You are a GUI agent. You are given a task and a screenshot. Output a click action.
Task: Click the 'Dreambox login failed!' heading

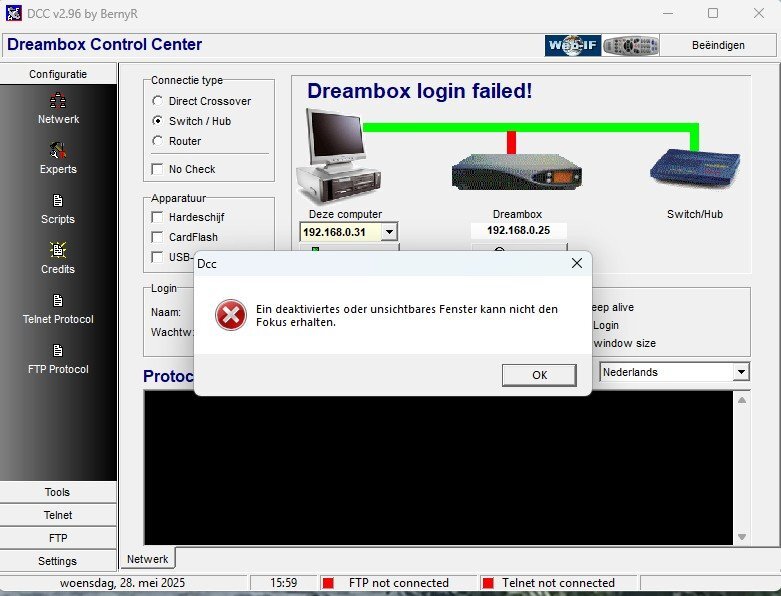(x=419, y=91)
